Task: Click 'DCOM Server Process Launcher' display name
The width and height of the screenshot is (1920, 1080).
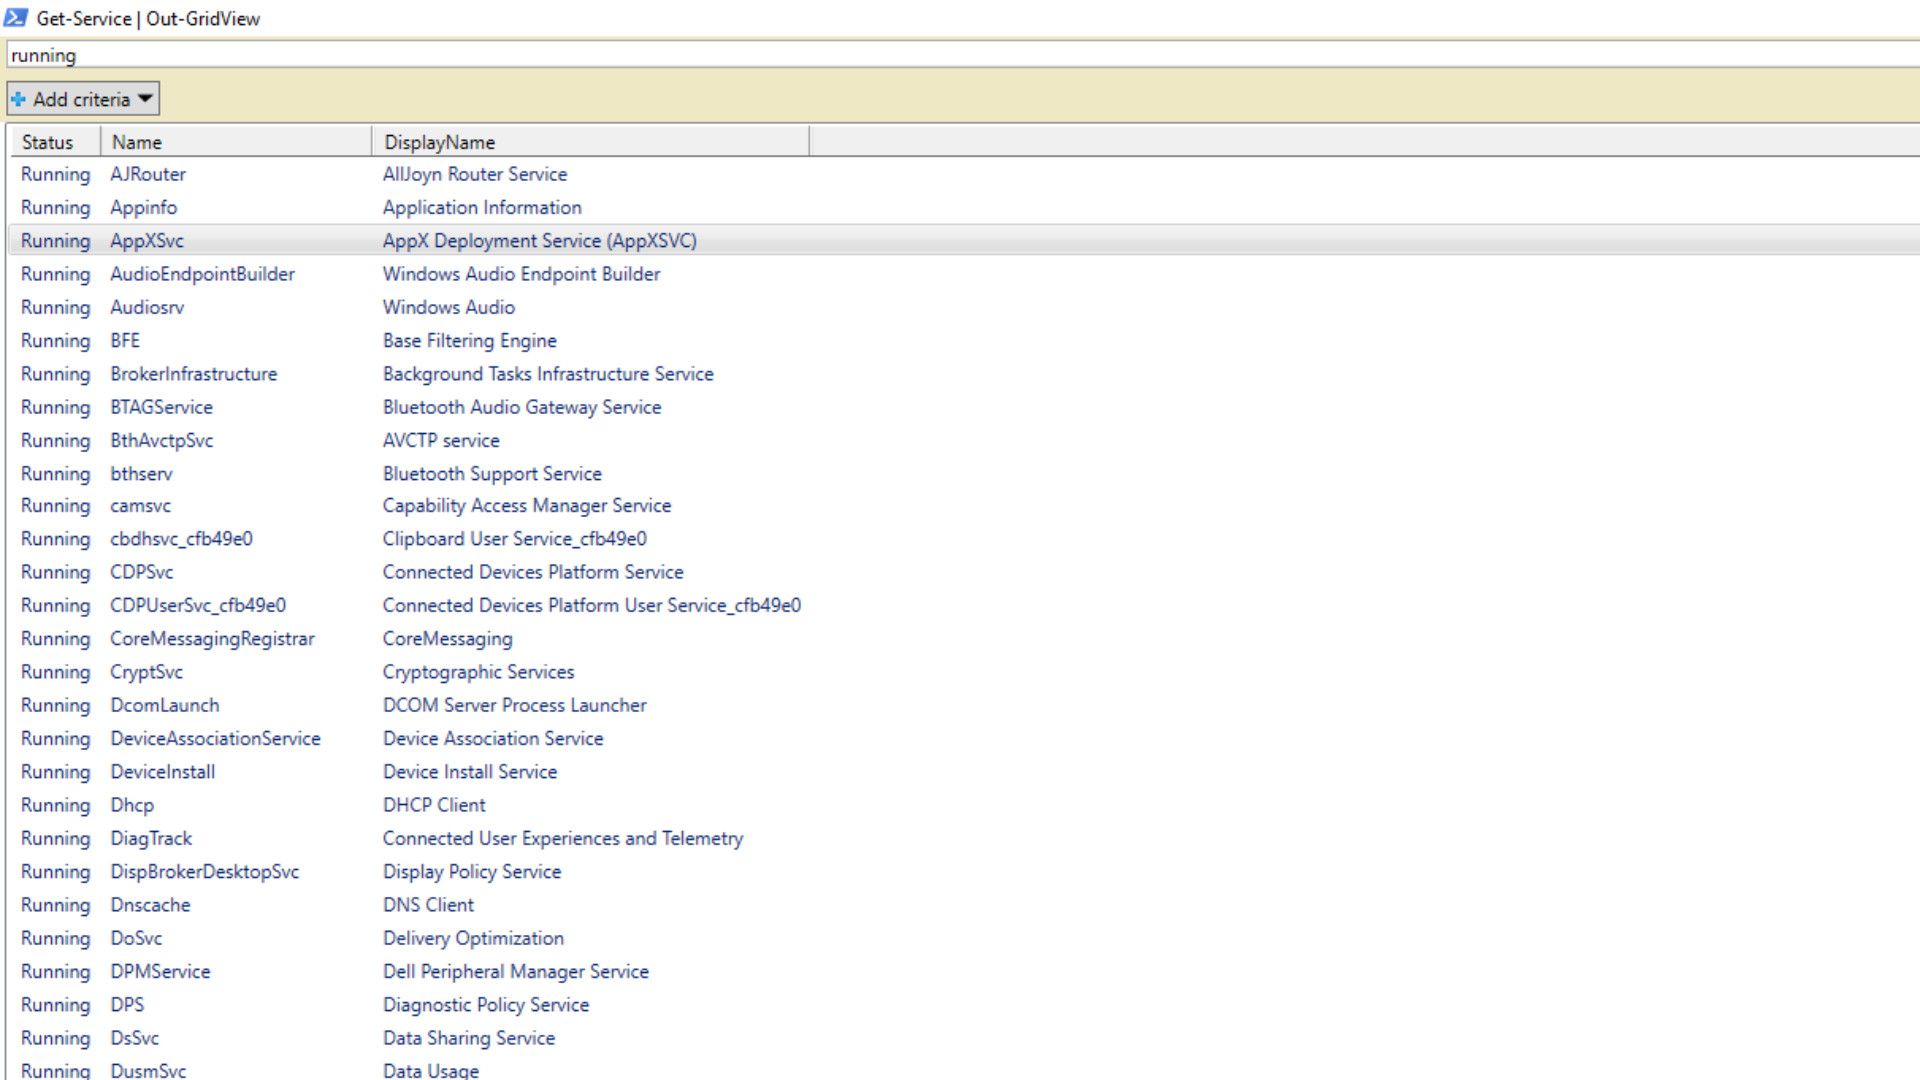Action: coord(515,705)
